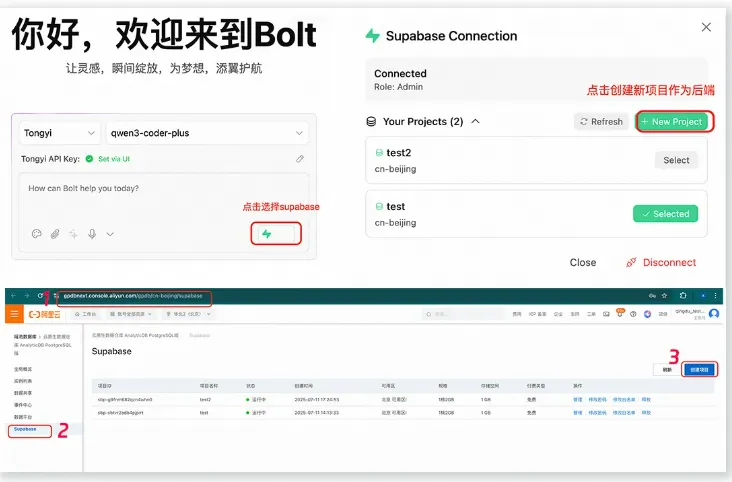Click the sparkle enhance-prompt icon
The height and width of the screenshot is (482, 732).
point(73,234)
